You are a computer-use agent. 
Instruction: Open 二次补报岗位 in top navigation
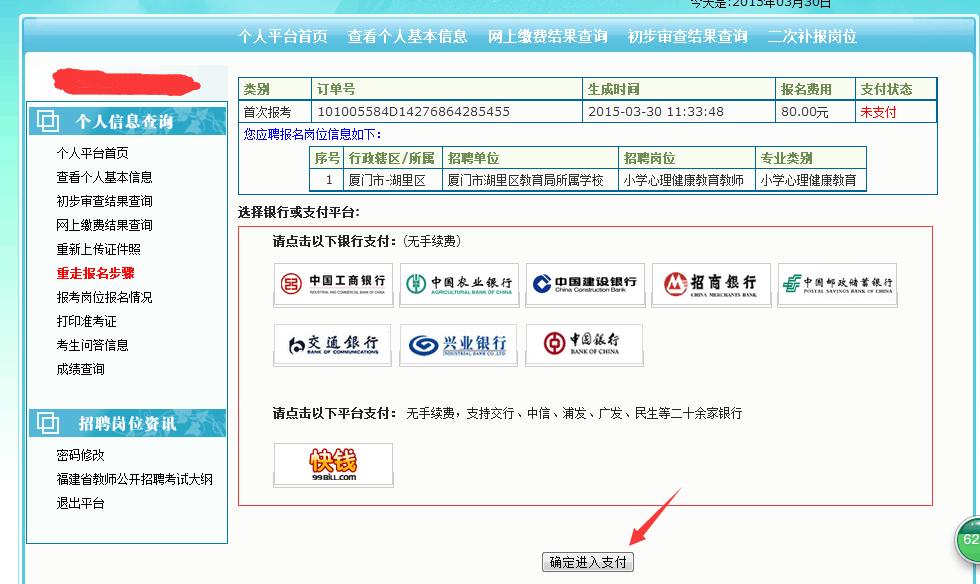pos(812,36)
